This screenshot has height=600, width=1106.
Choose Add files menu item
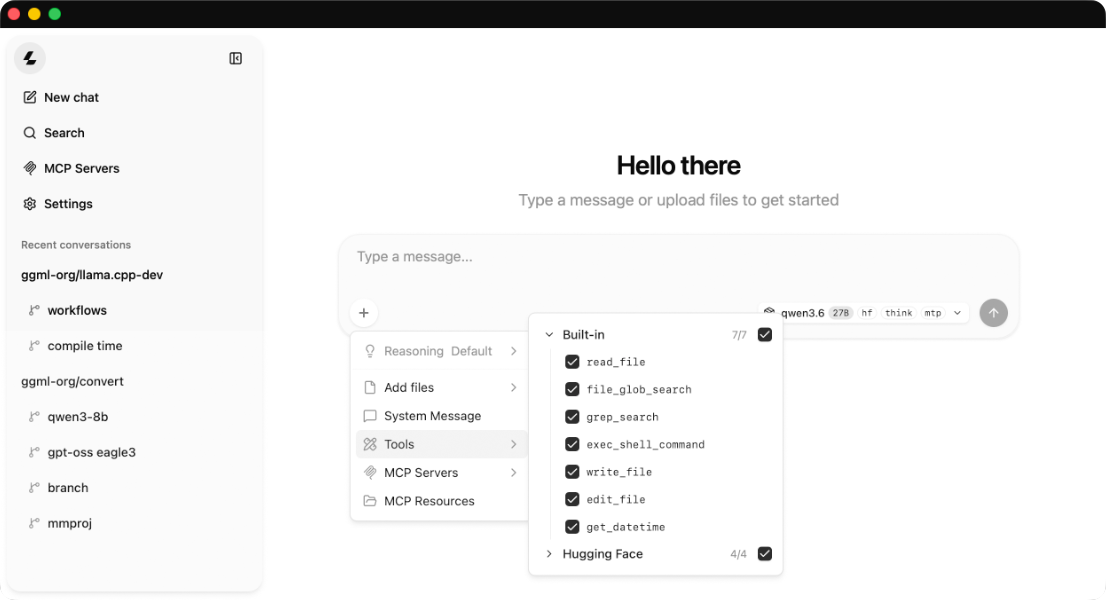[x=442, y=387]
